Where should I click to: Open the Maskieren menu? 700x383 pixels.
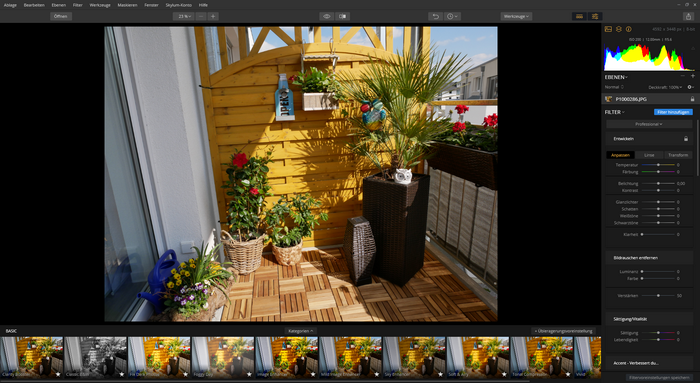point(127,5)
